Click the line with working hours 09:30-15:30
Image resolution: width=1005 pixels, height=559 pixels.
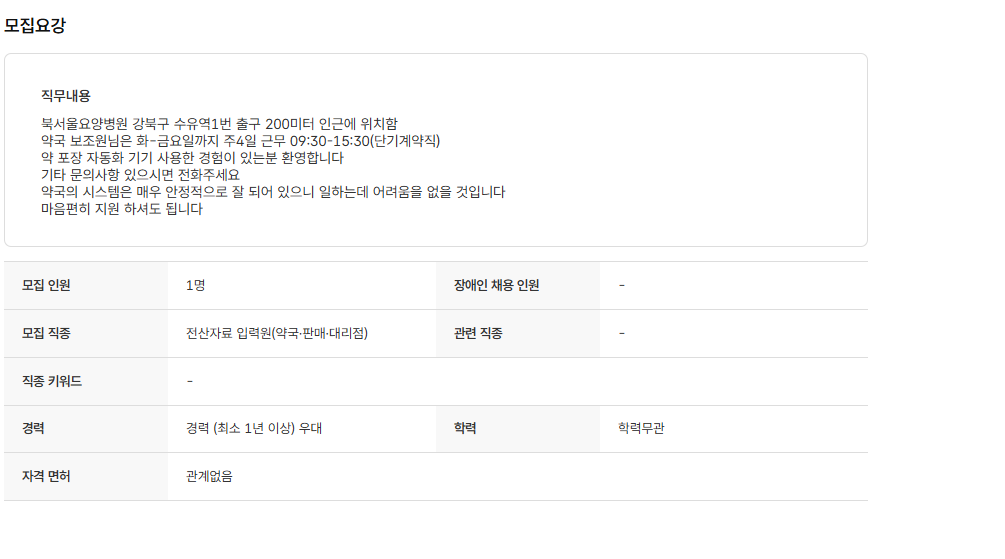point(240,141)
